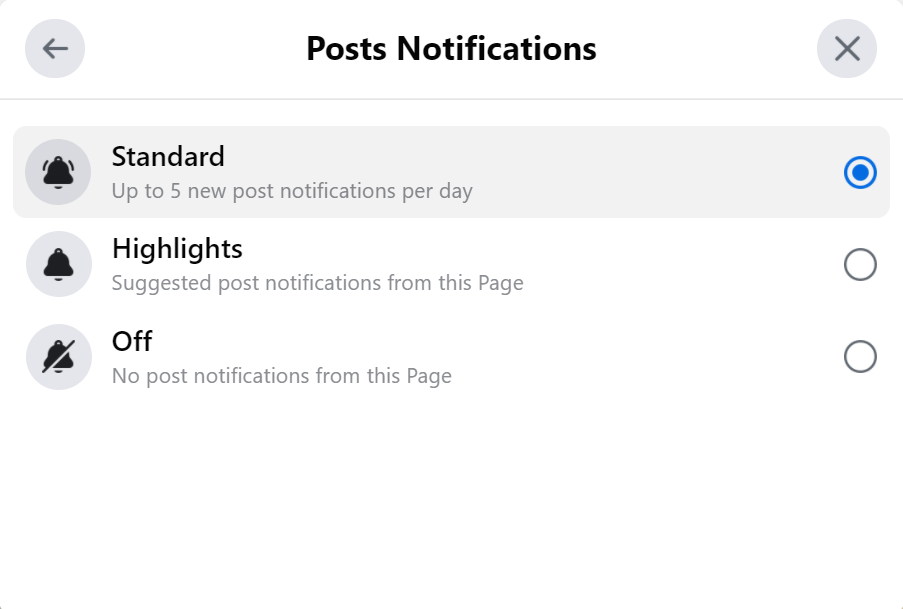Click the Posts Notifications title
The width and height of the screenshot is (903, 609).
click(x=451, y=49)
